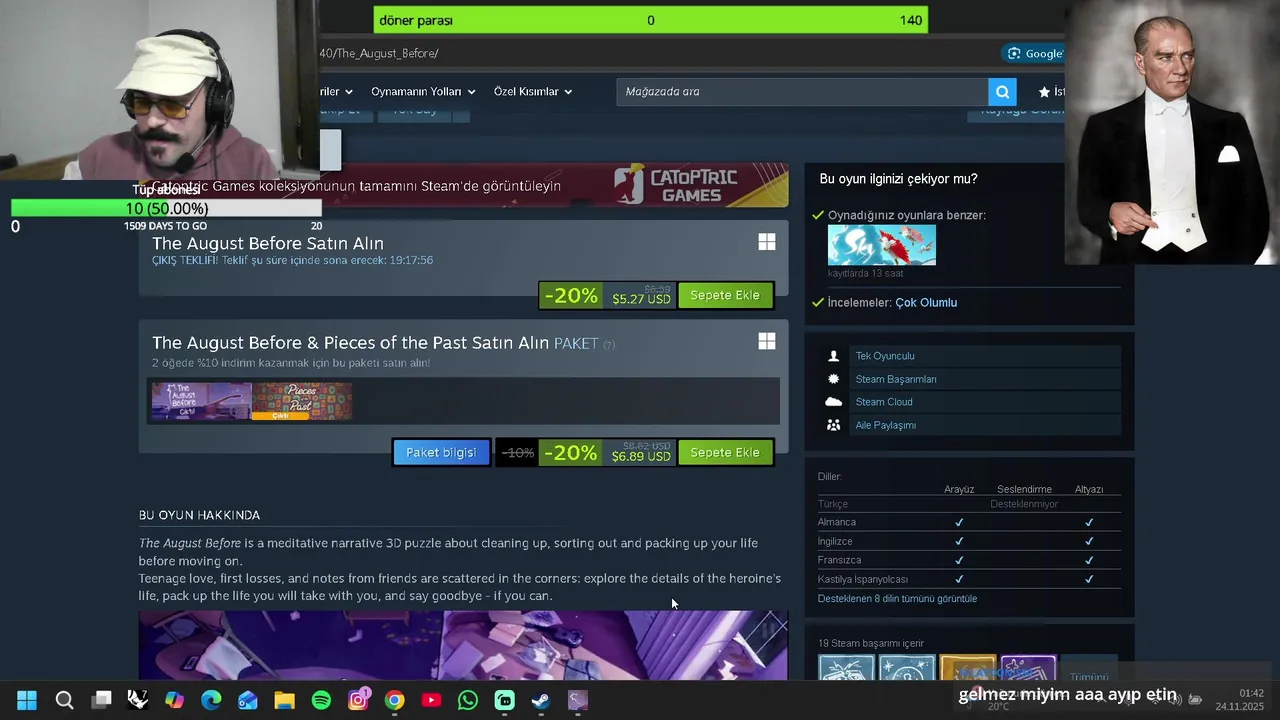Open the Windows Start menu
Image resolution: width=1280 pixels, height=720 pixels.
pos(27,701)
